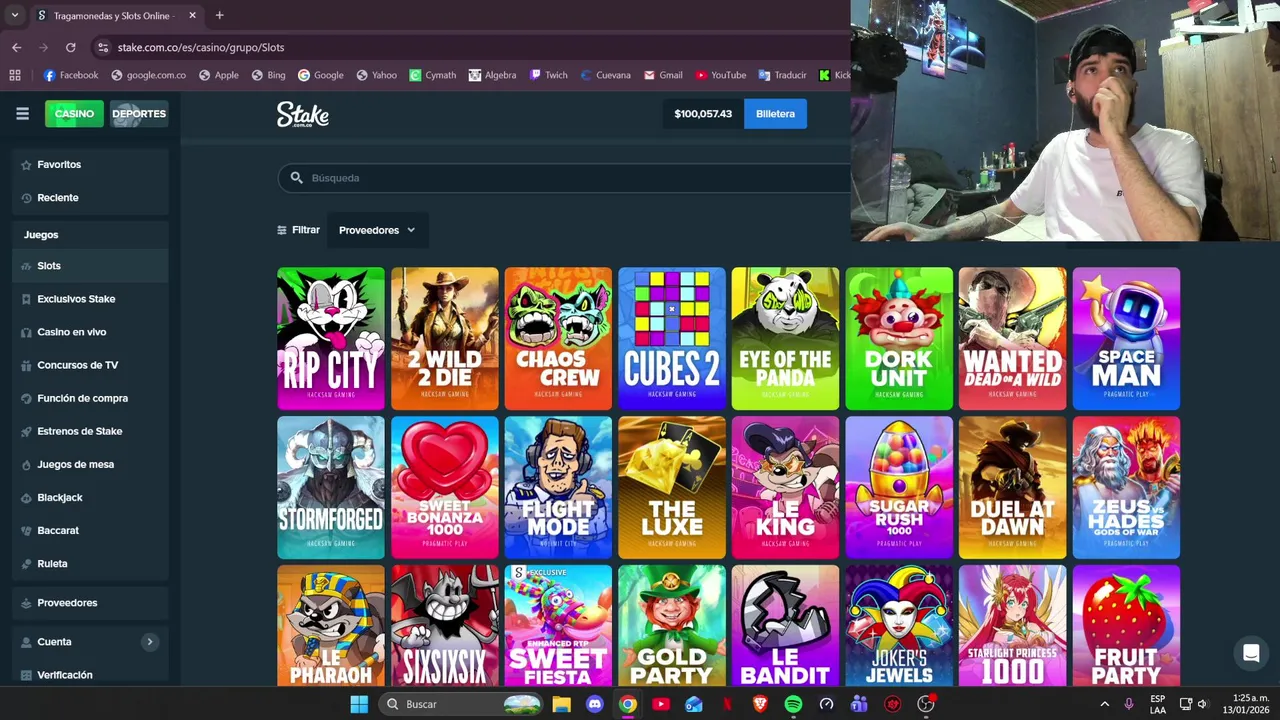Open Exclusivos Stake in sidebar
The width and height of the screenshot is (1280, 720).
[x=90, y=299]
